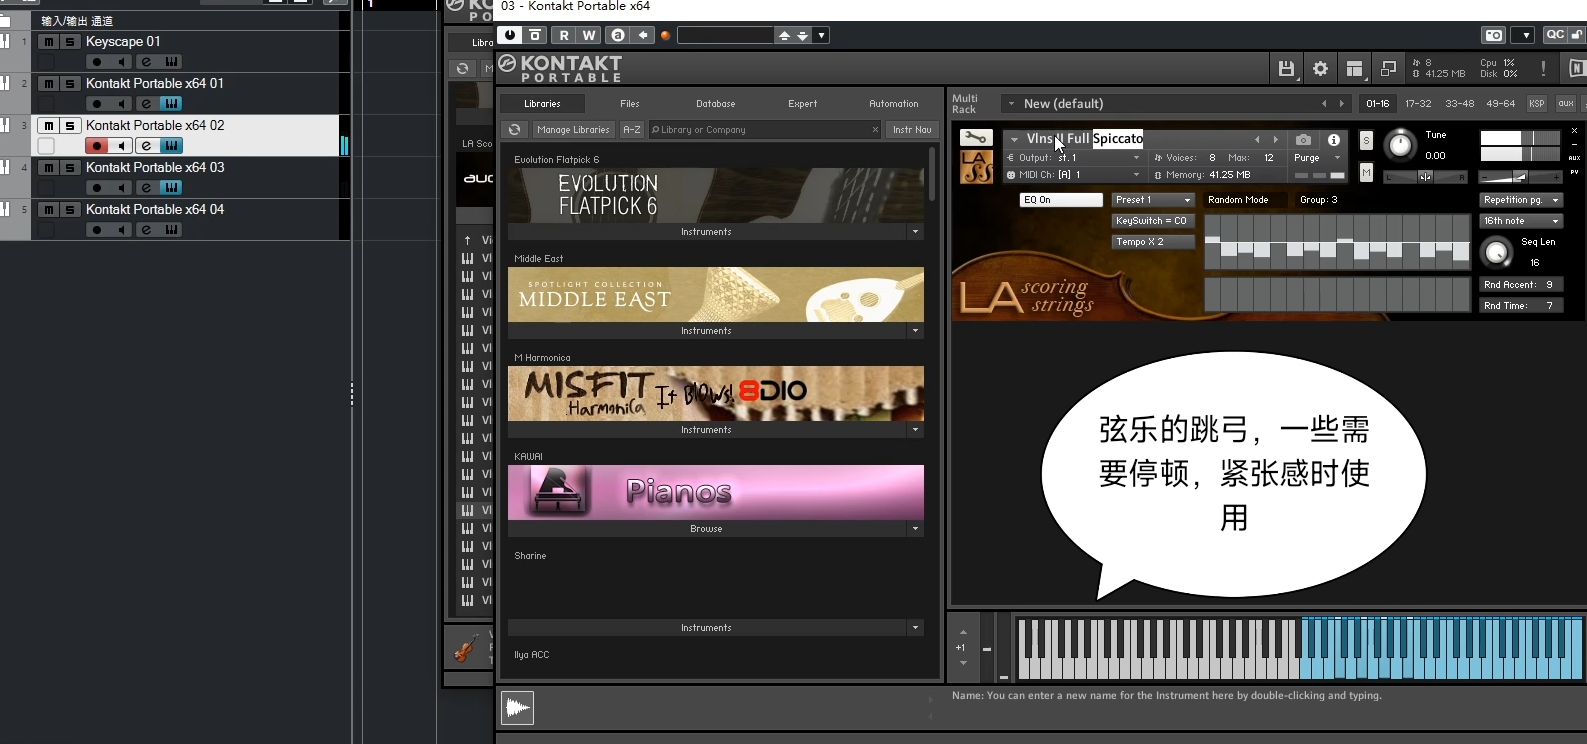Viewport: 1587px width, 744px height.
Task: Refresh the libraries list in Kontakt browser
Action: [514, 130]
